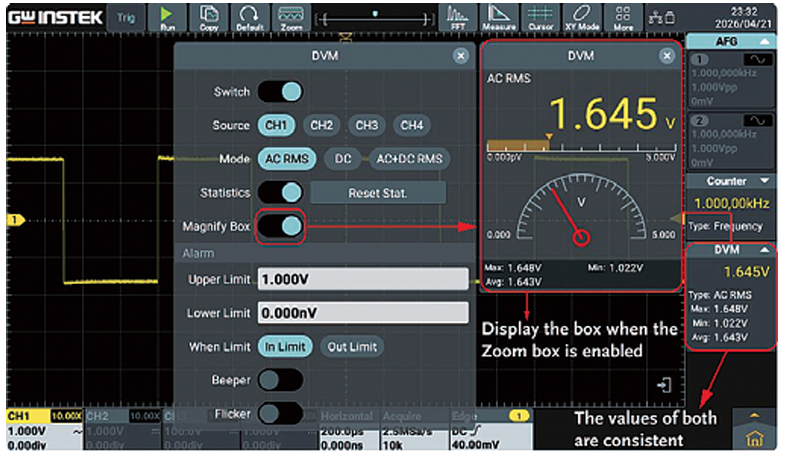The height and width of the screenshot is (456, 785).
Task: Expand the Counter side panel
Action: click(x=764, y=181)
